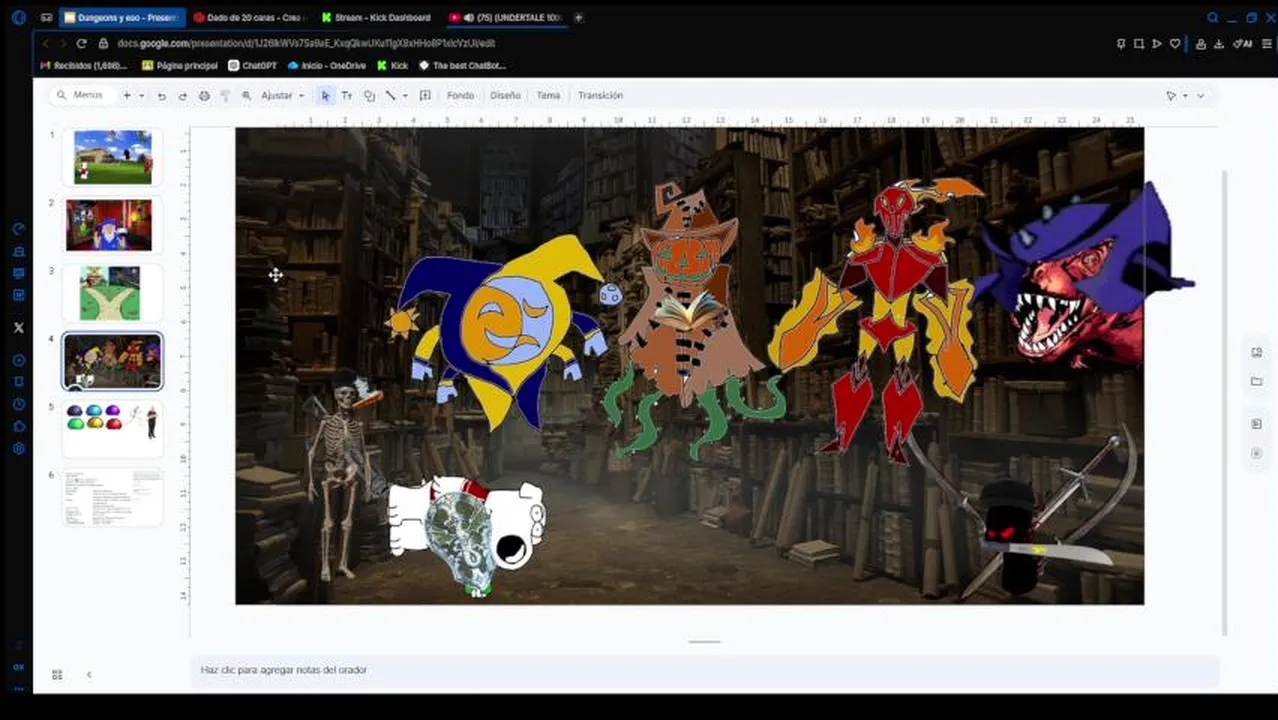Click the pointer mode icon at toolbar right

point(1171,96)
